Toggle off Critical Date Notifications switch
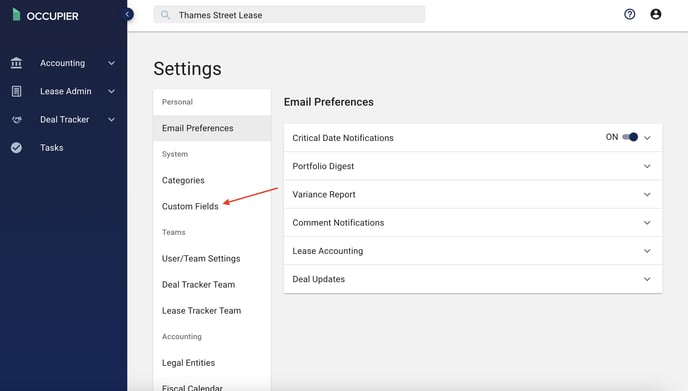The width and height of the screenshot is (688, 391). pos(630,137)
